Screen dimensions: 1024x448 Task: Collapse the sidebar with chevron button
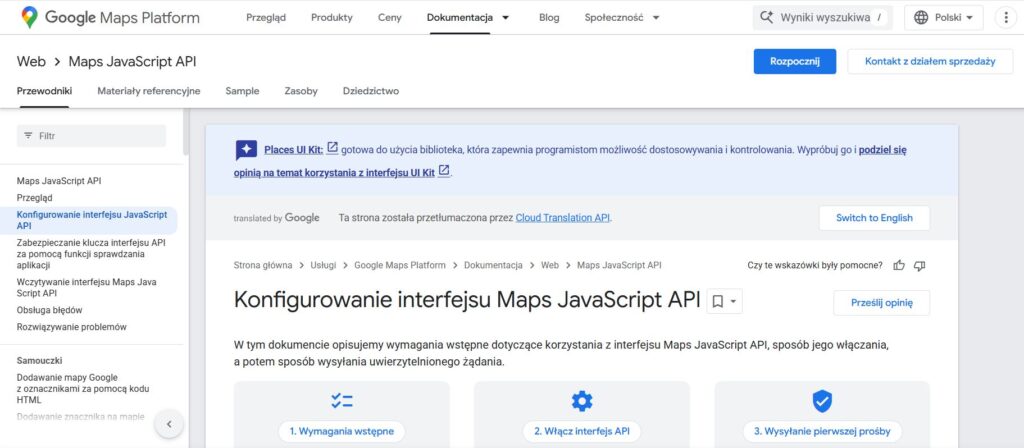169,424
